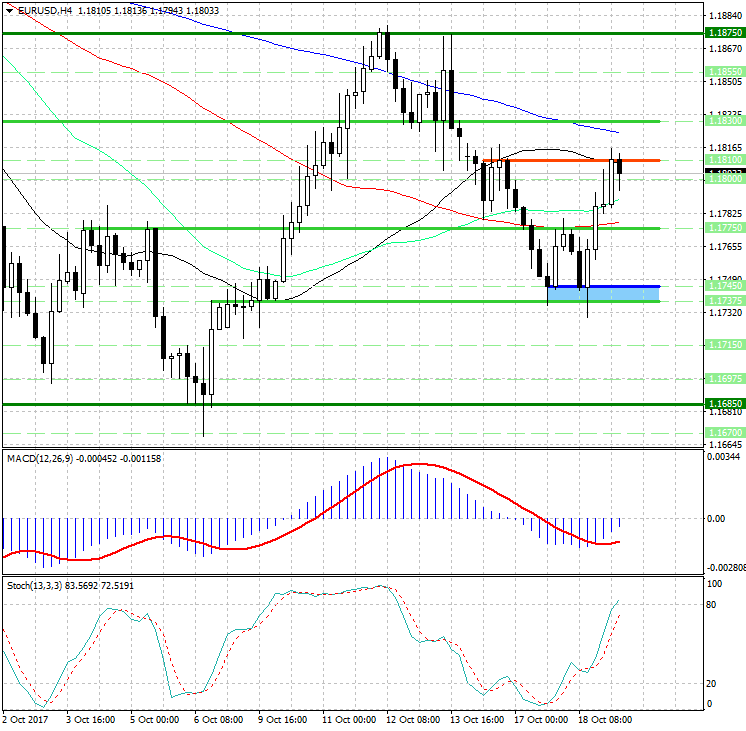The height and width of the screenshot is (731, 746).
Task: Select the 1.17750 price level label
Action: click(725, 228)
